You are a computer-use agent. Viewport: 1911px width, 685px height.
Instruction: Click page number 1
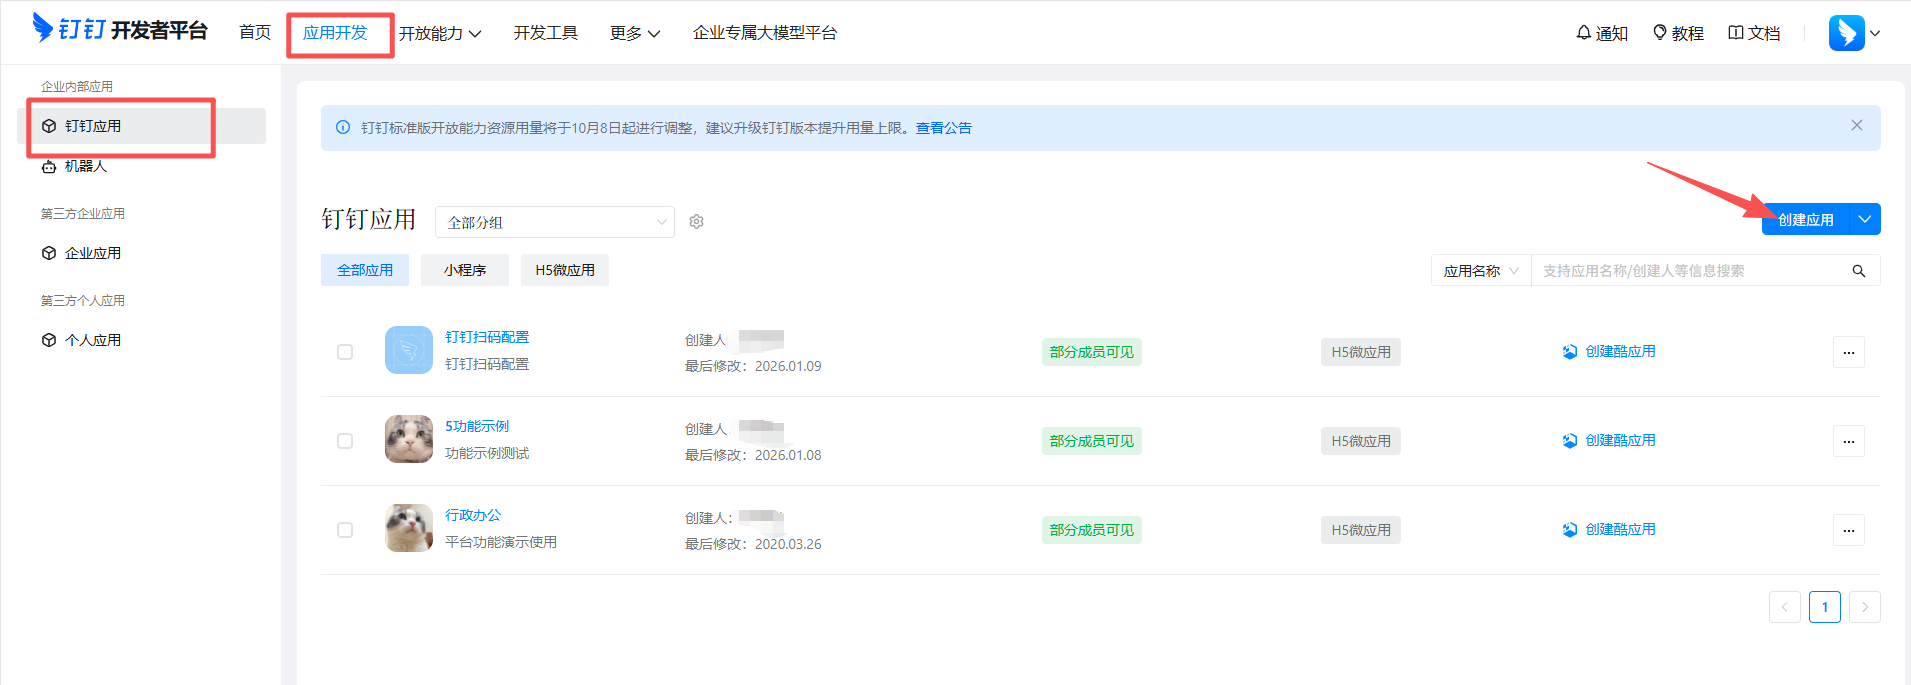(x=1825, y=607)
